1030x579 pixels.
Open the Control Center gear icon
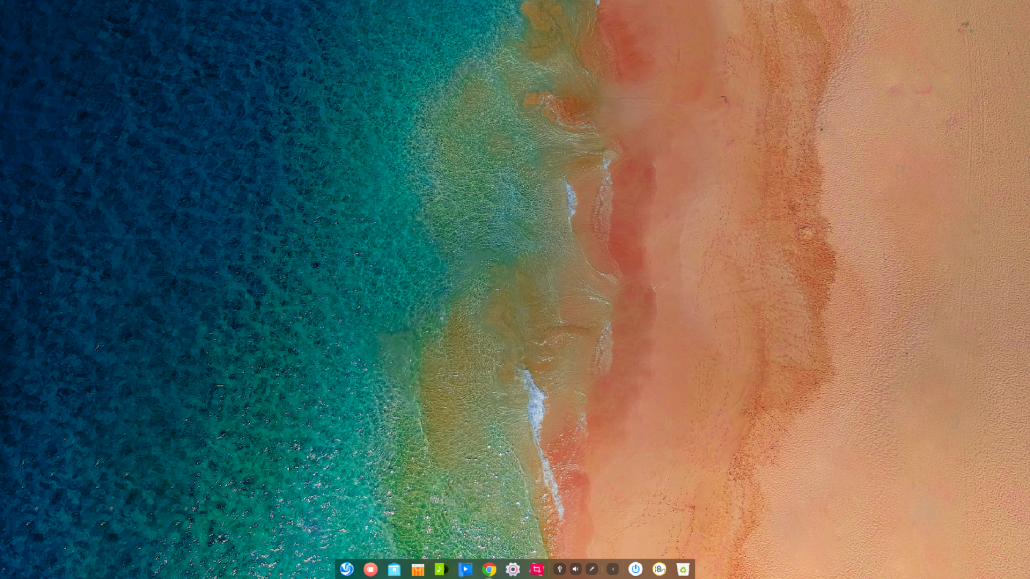(513, 569)
